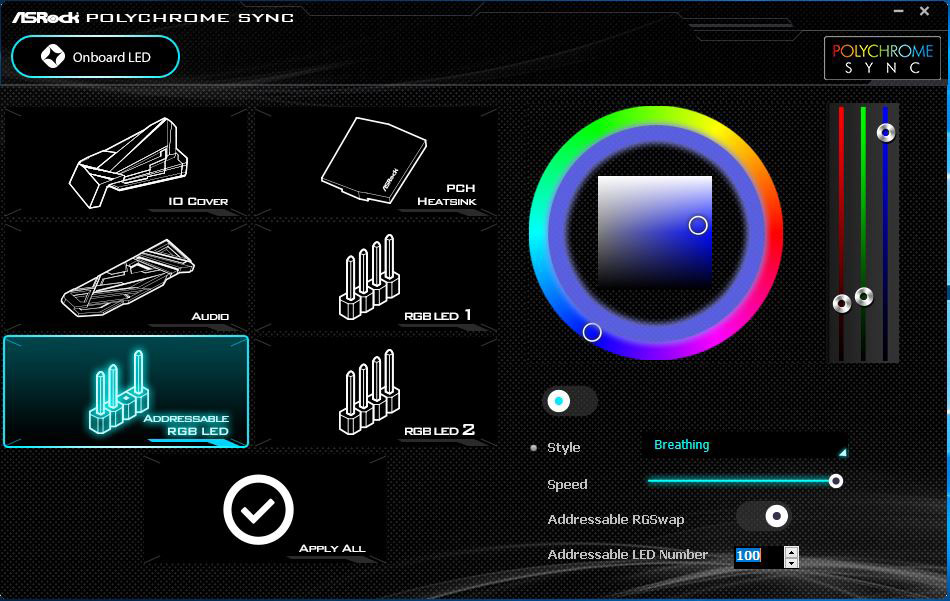Click the hue ring selector handle
Screen dimensions: 950x601
click(592, 332)
